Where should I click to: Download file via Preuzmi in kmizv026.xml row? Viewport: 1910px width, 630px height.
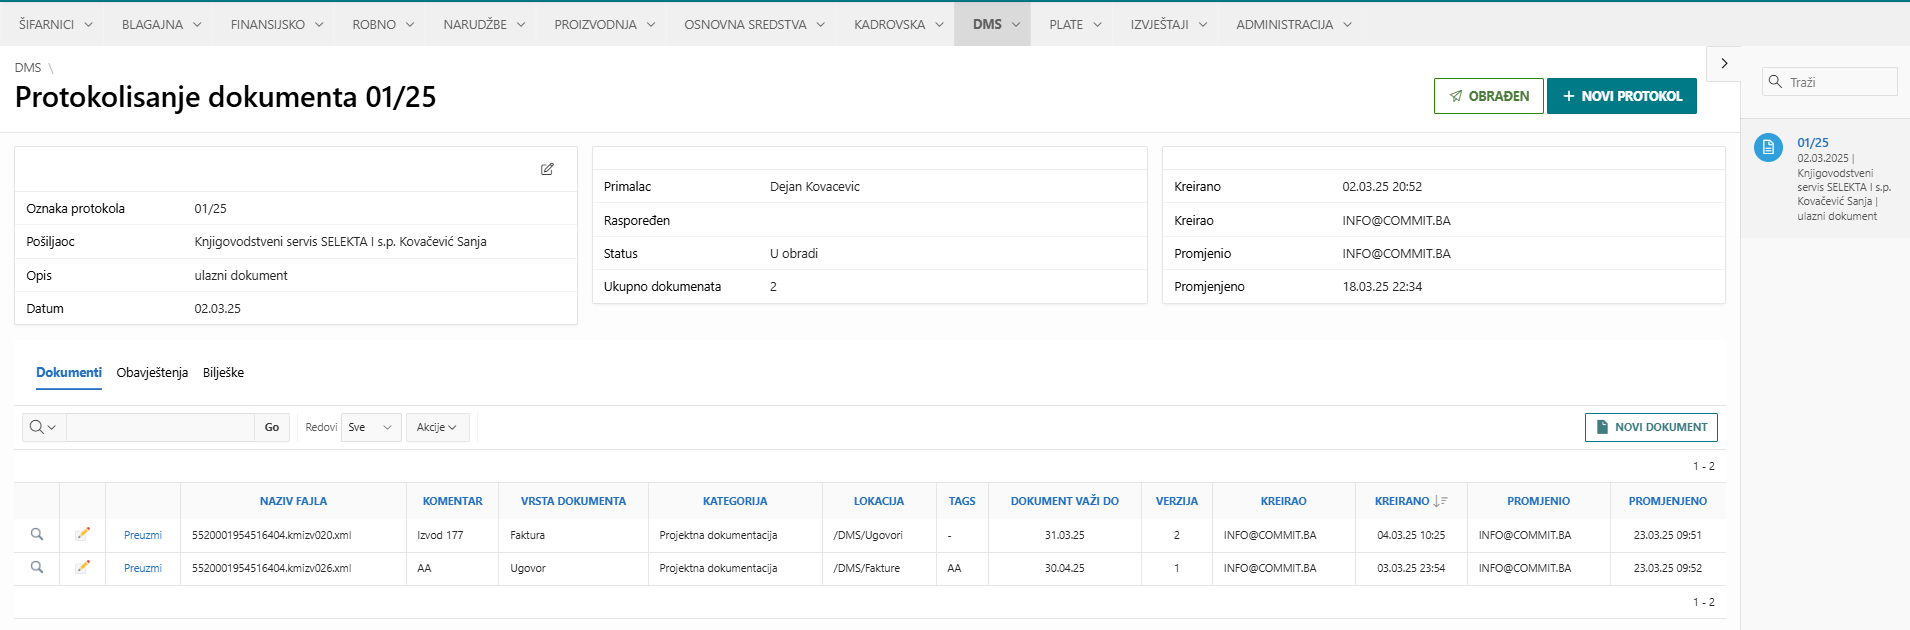[x=143, y=568]
